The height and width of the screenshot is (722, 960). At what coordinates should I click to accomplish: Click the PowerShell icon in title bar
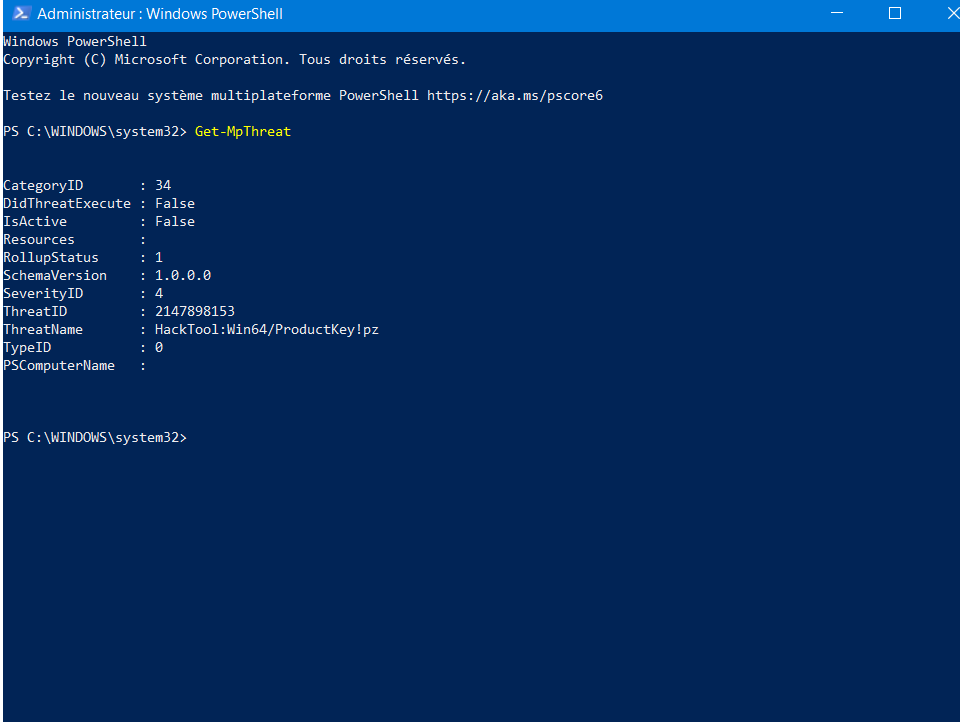pos(21,13)
